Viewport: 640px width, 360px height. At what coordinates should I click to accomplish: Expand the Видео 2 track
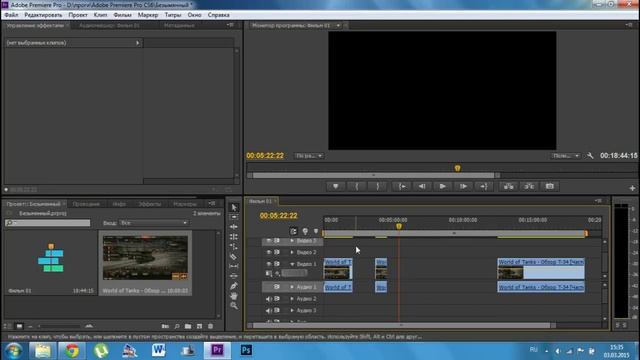pyautogui.click(x=292, y=252)
